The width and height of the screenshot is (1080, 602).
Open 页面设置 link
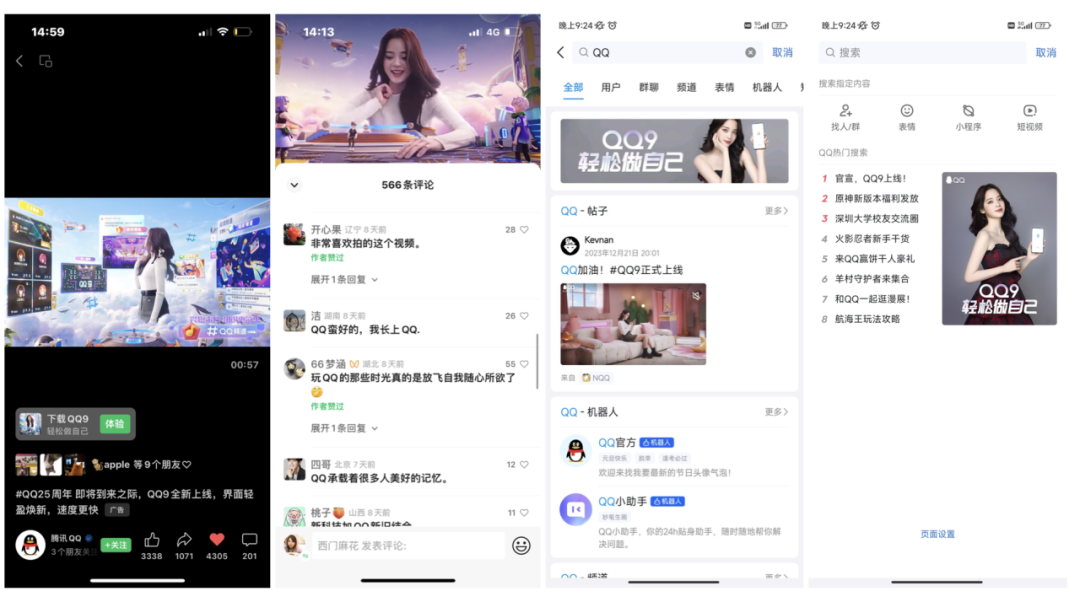(937, 534)
